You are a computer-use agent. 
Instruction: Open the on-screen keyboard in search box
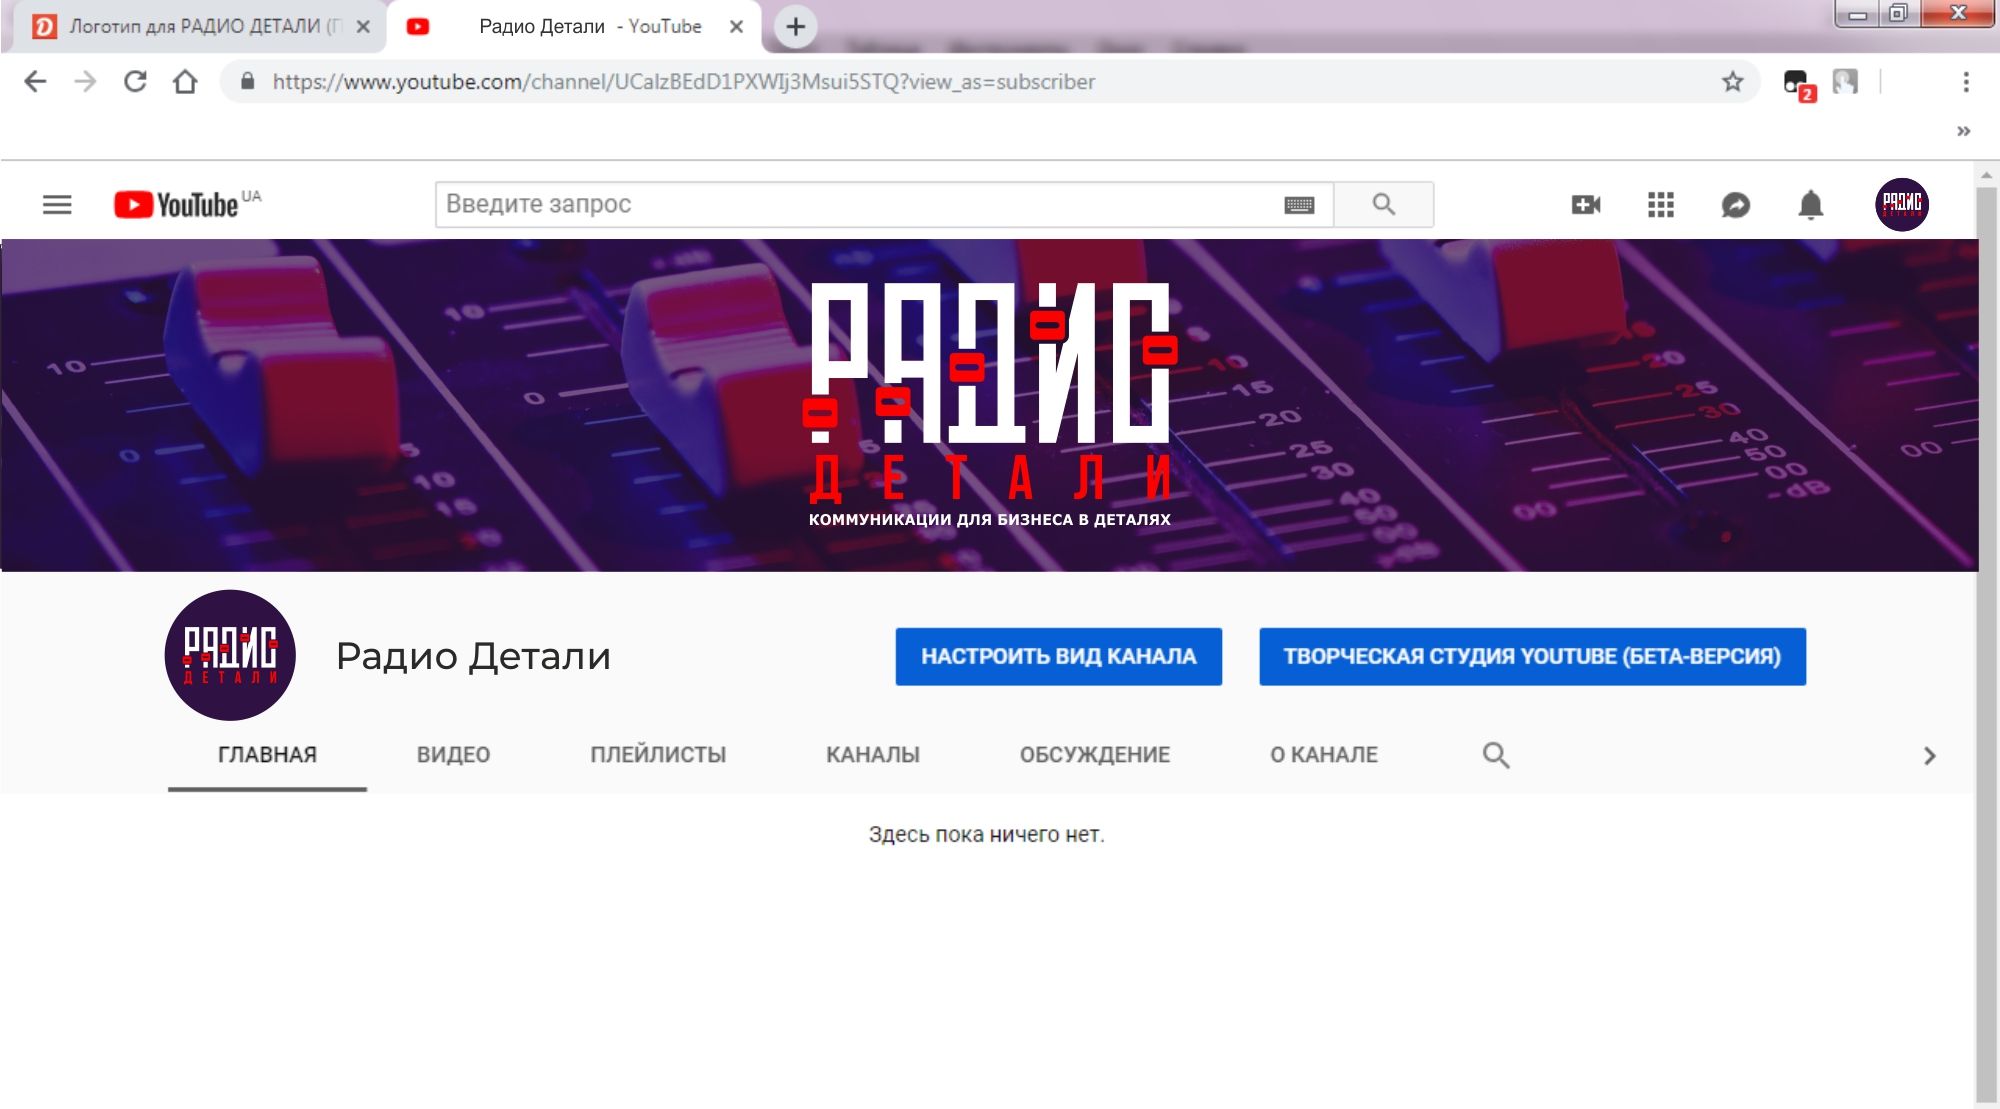[1299, 205]
